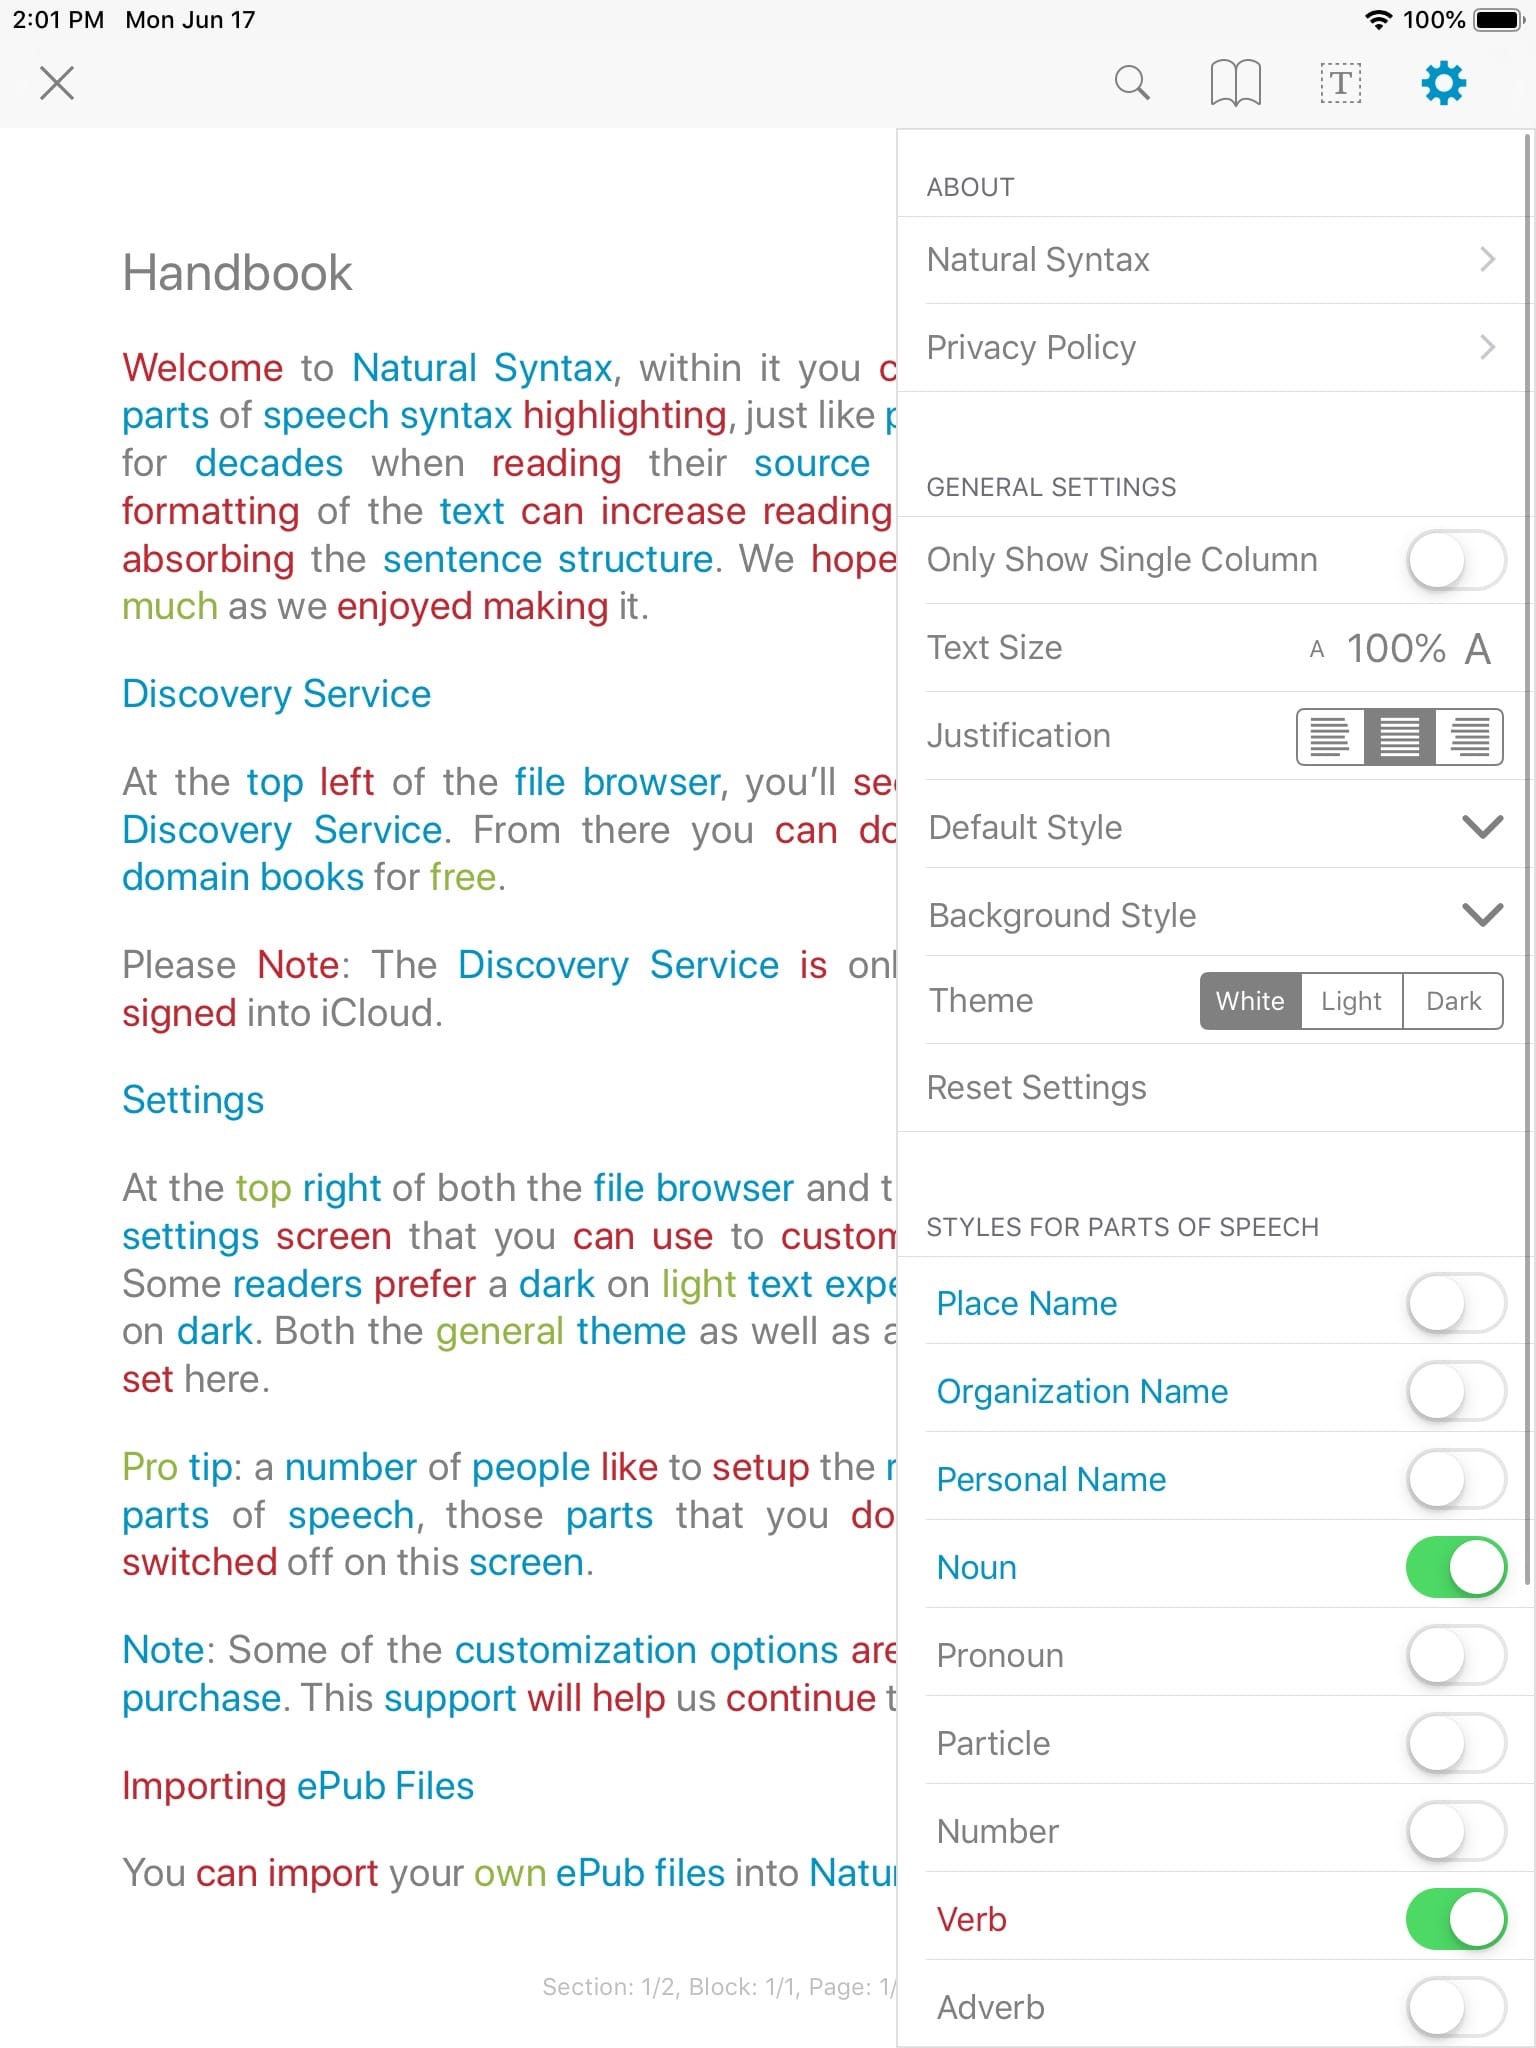Screen dimensions: 1536x2048
Task: Close the Handbook reader
Action: click(x=57, y=83)
